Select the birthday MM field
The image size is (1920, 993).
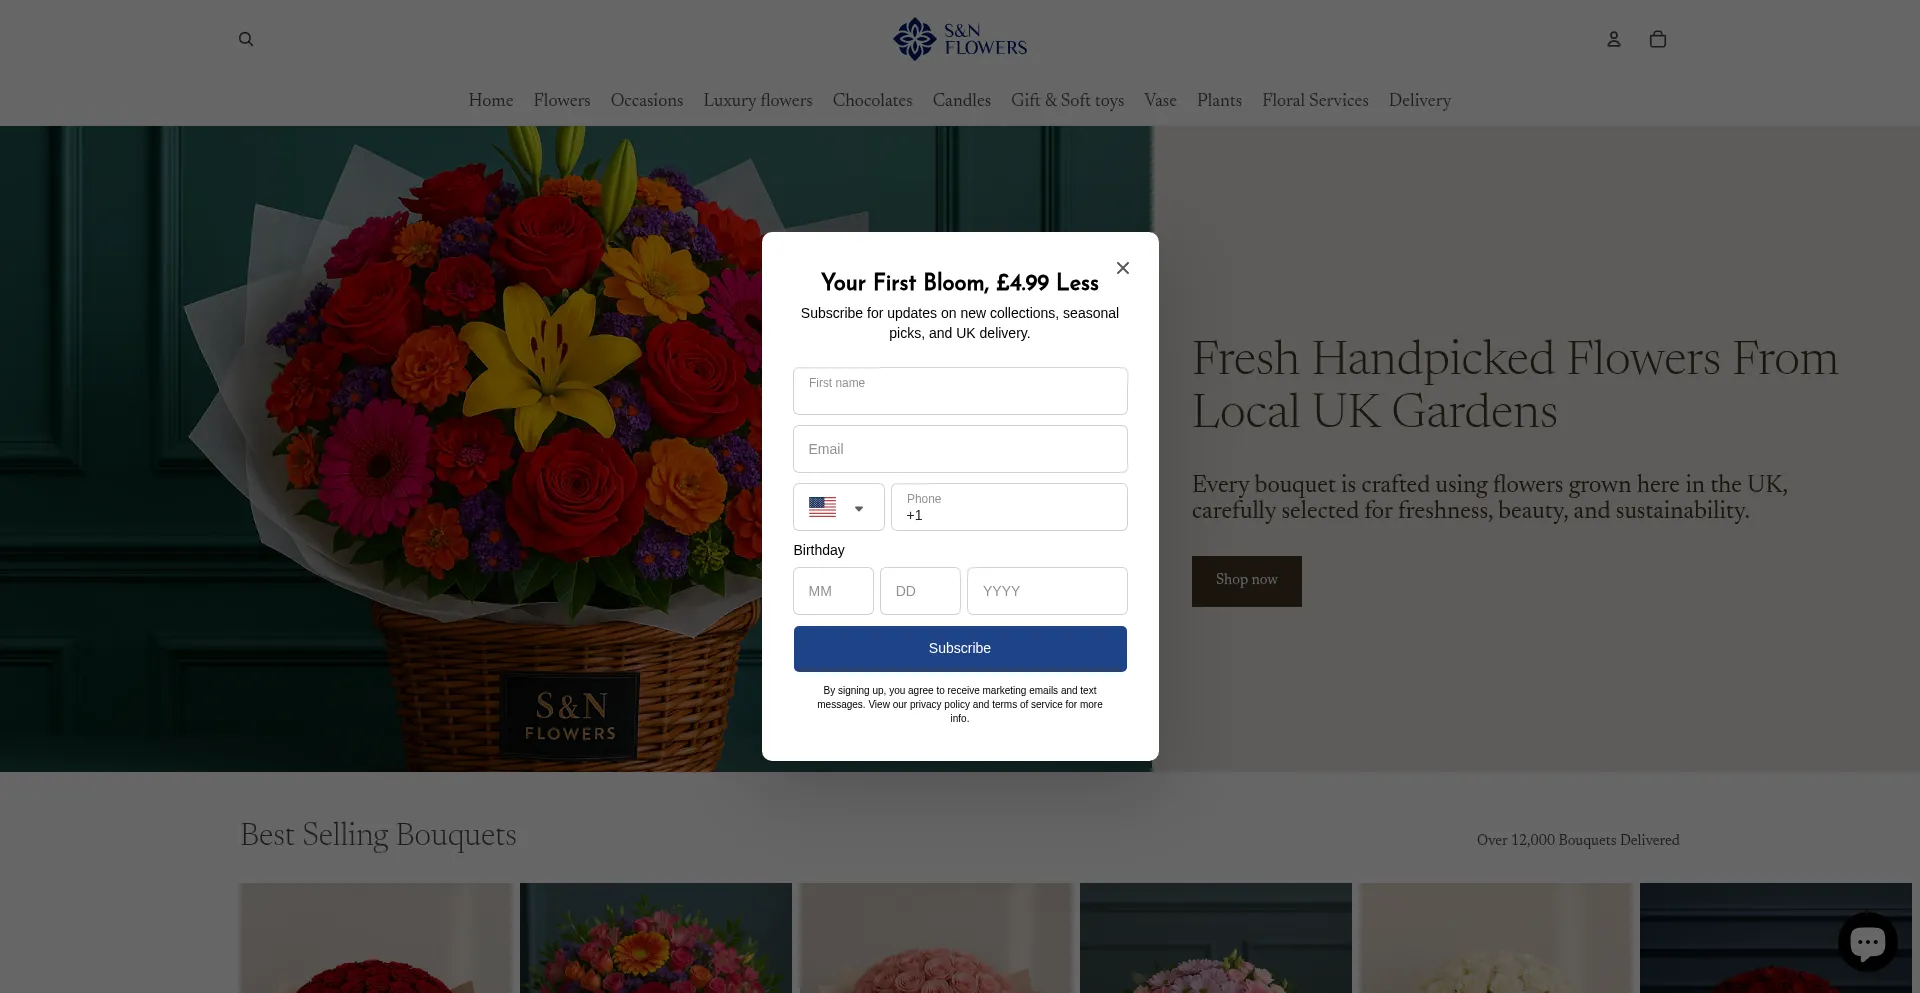(833, 591)
